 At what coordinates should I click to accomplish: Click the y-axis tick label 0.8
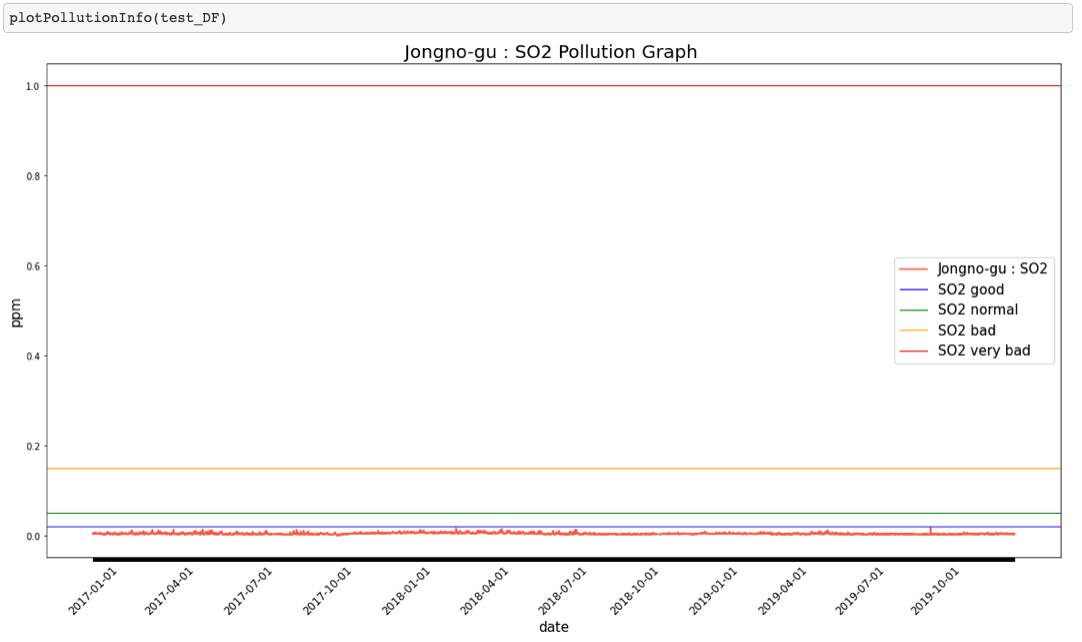32,176
